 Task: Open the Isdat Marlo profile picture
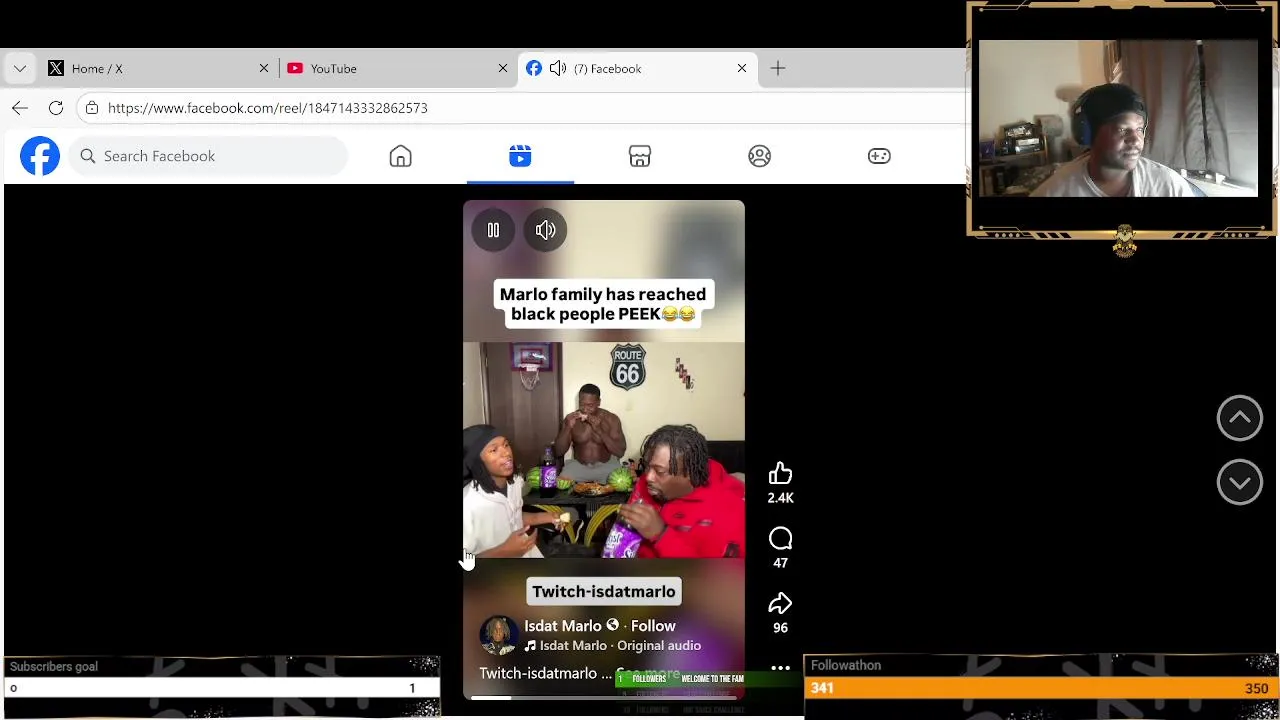(x=498, y=635)
